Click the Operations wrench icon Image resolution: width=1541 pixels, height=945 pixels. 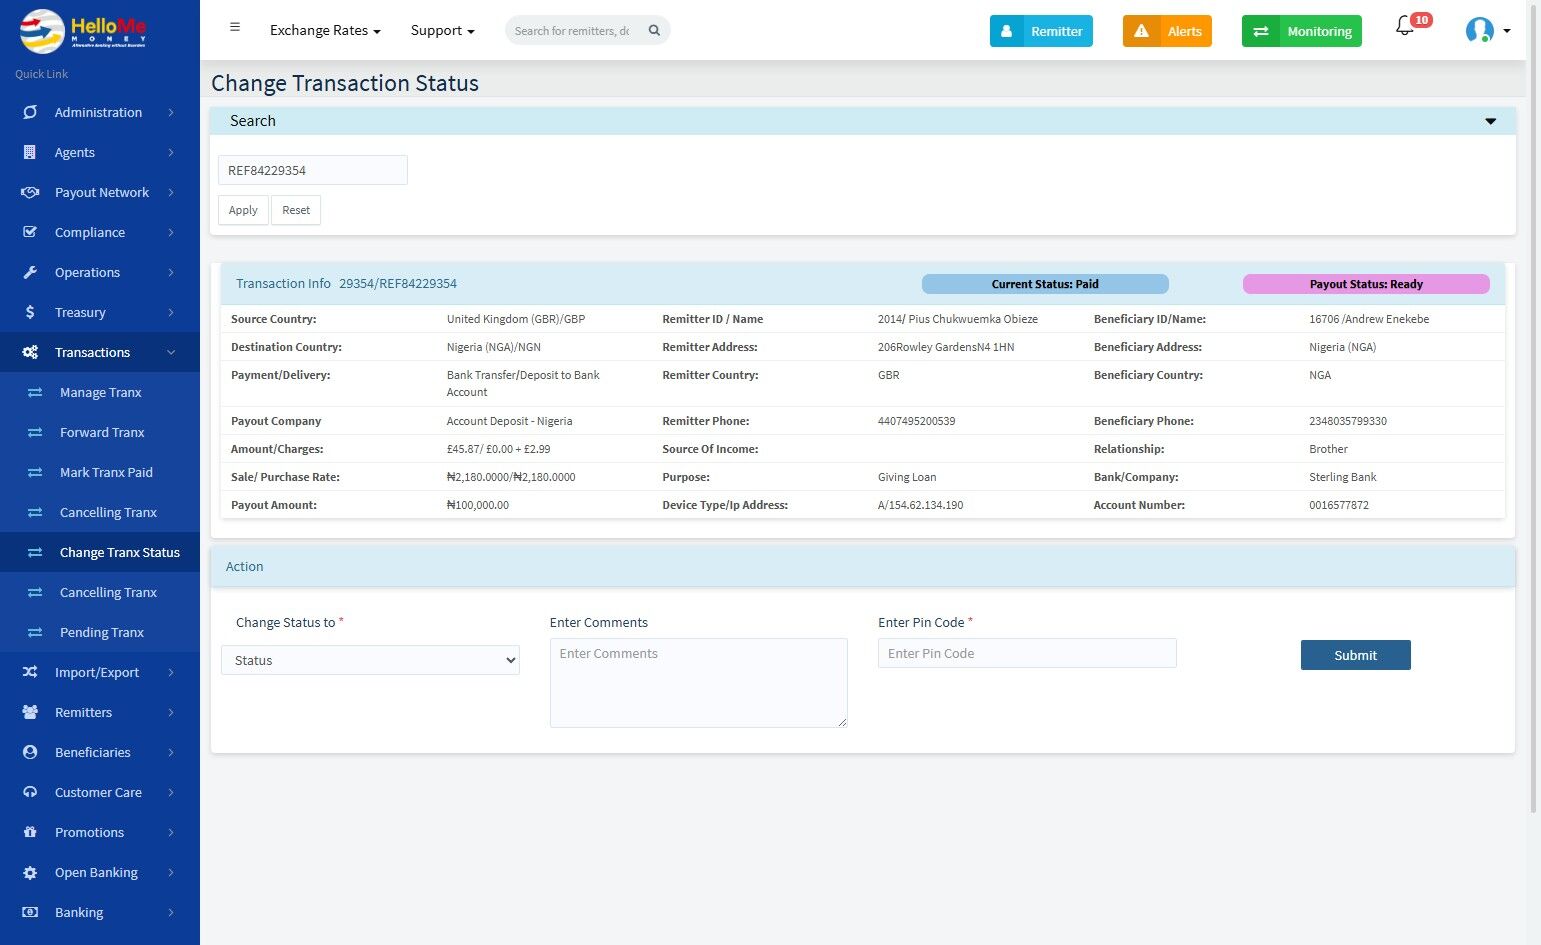point(30,272)
